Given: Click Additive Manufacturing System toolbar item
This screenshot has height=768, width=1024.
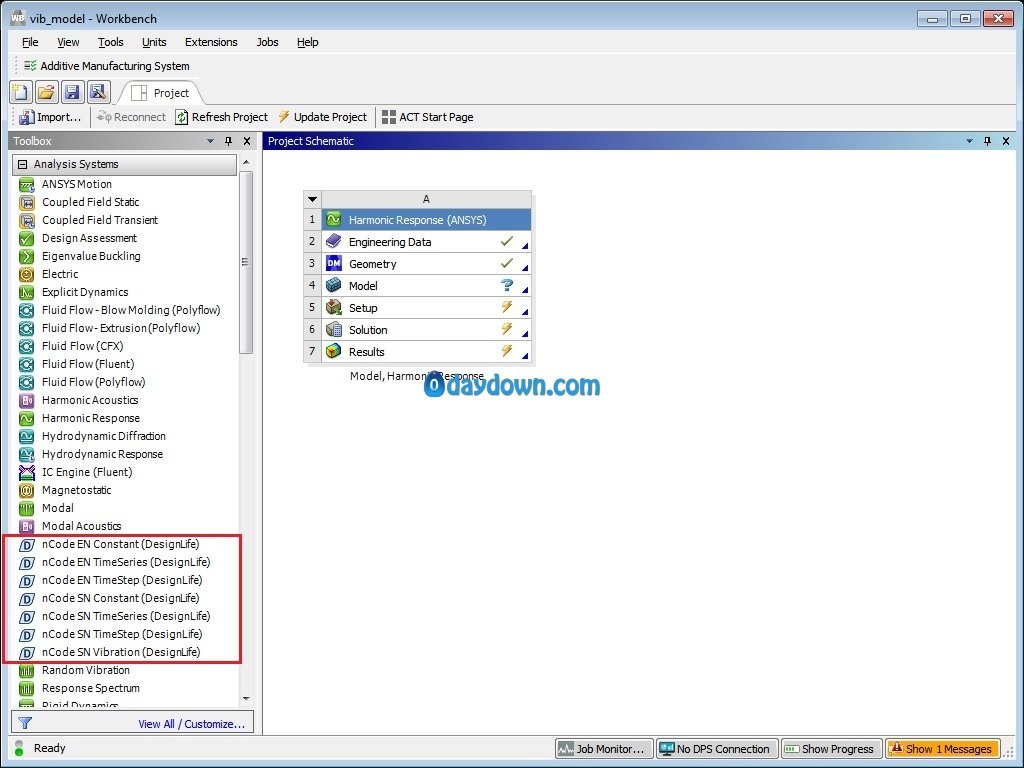Looking at the screenshot, I should [x=106, y=66].
